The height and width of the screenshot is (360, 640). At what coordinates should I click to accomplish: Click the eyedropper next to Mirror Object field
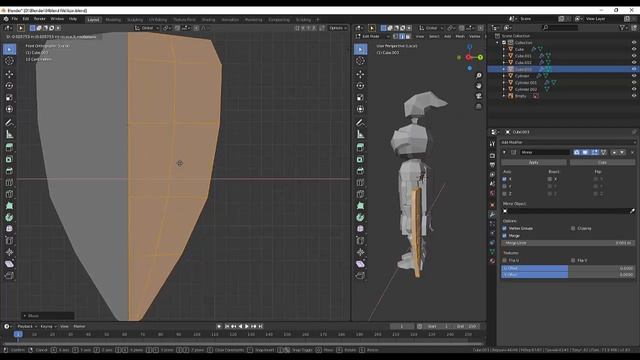(x=632, y=211)
